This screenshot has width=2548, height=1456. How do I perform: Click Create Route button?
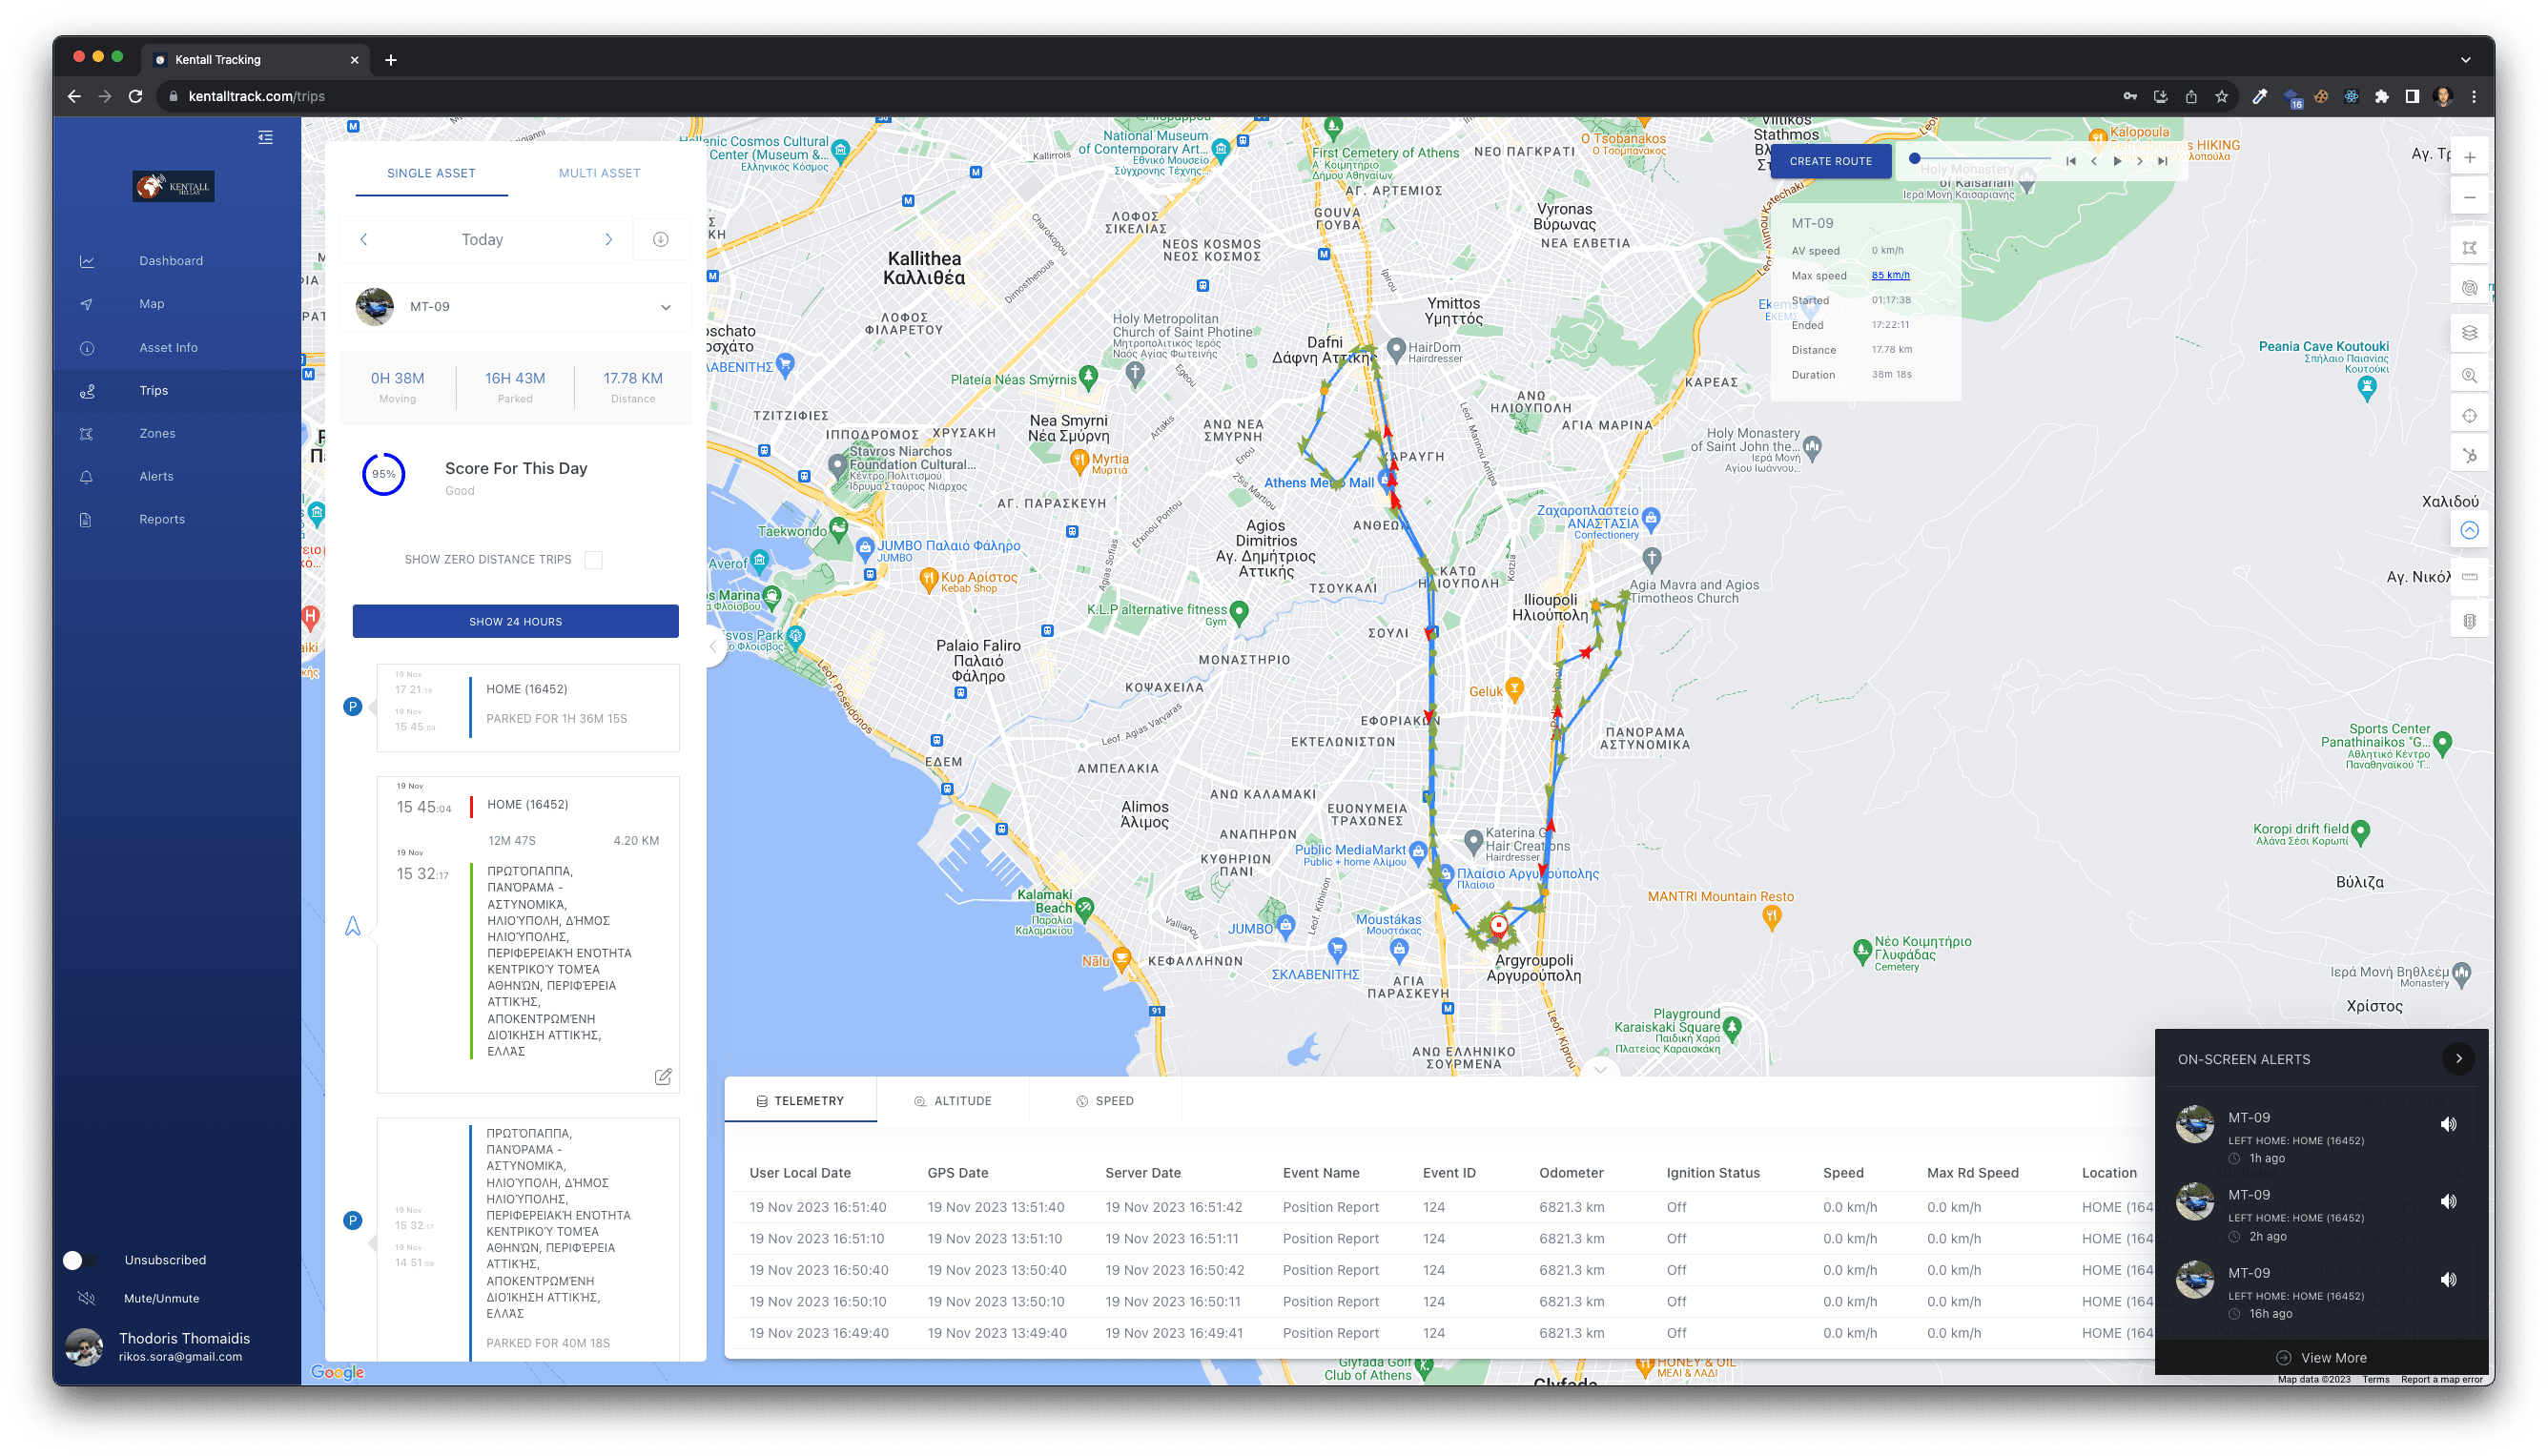[1830, 161]
